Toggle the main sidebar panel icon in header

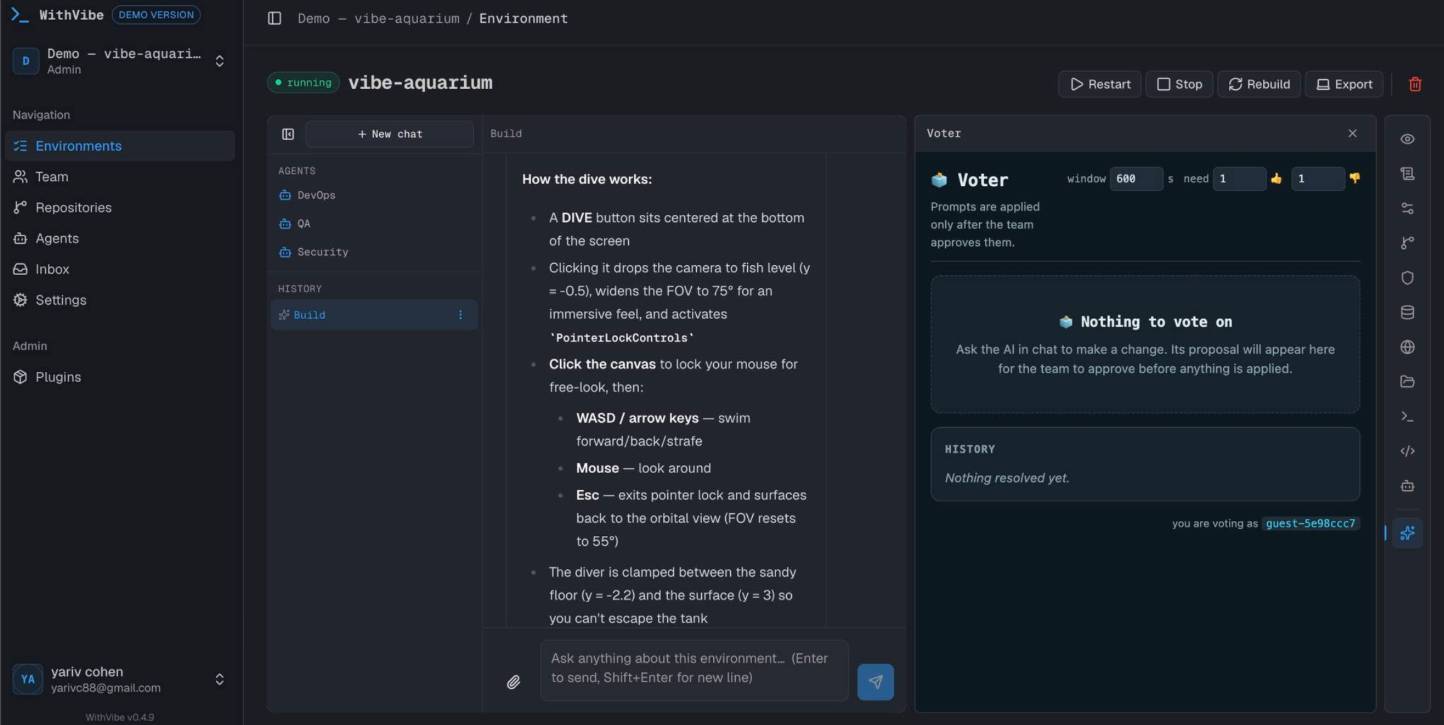pos(274,18)
